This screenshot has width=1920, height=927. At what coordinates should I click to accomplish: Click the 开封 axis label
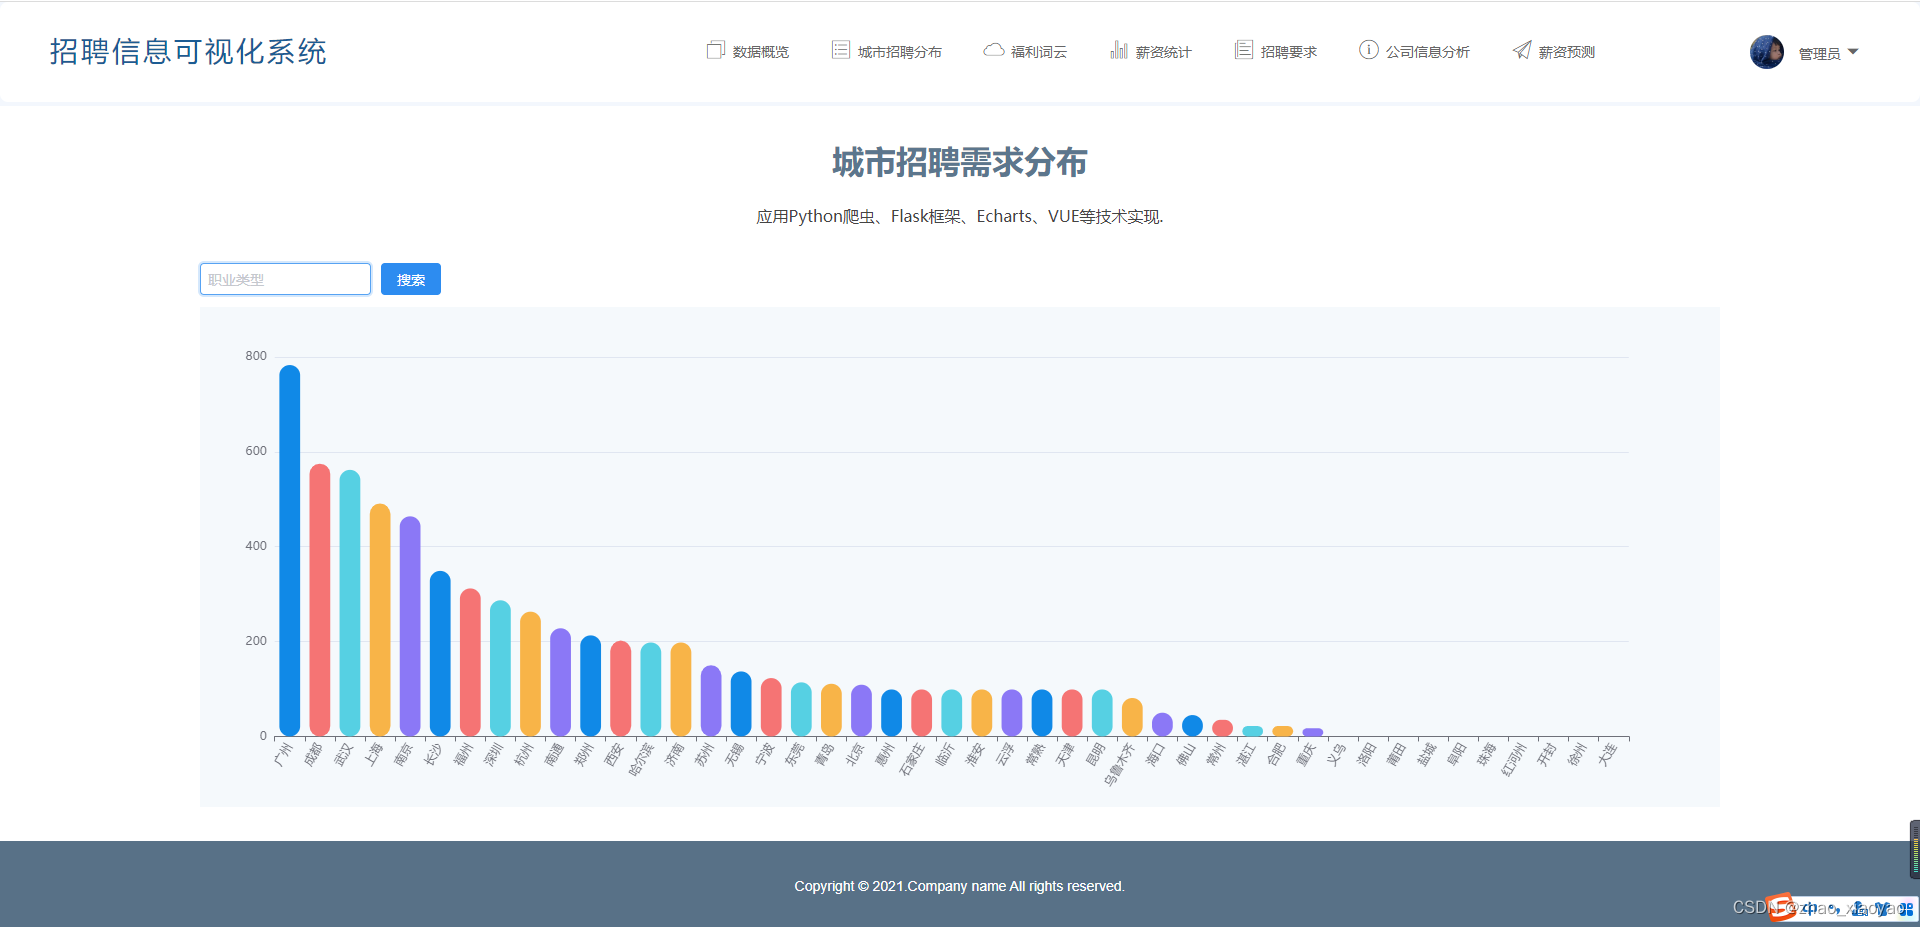point(1546,755)
